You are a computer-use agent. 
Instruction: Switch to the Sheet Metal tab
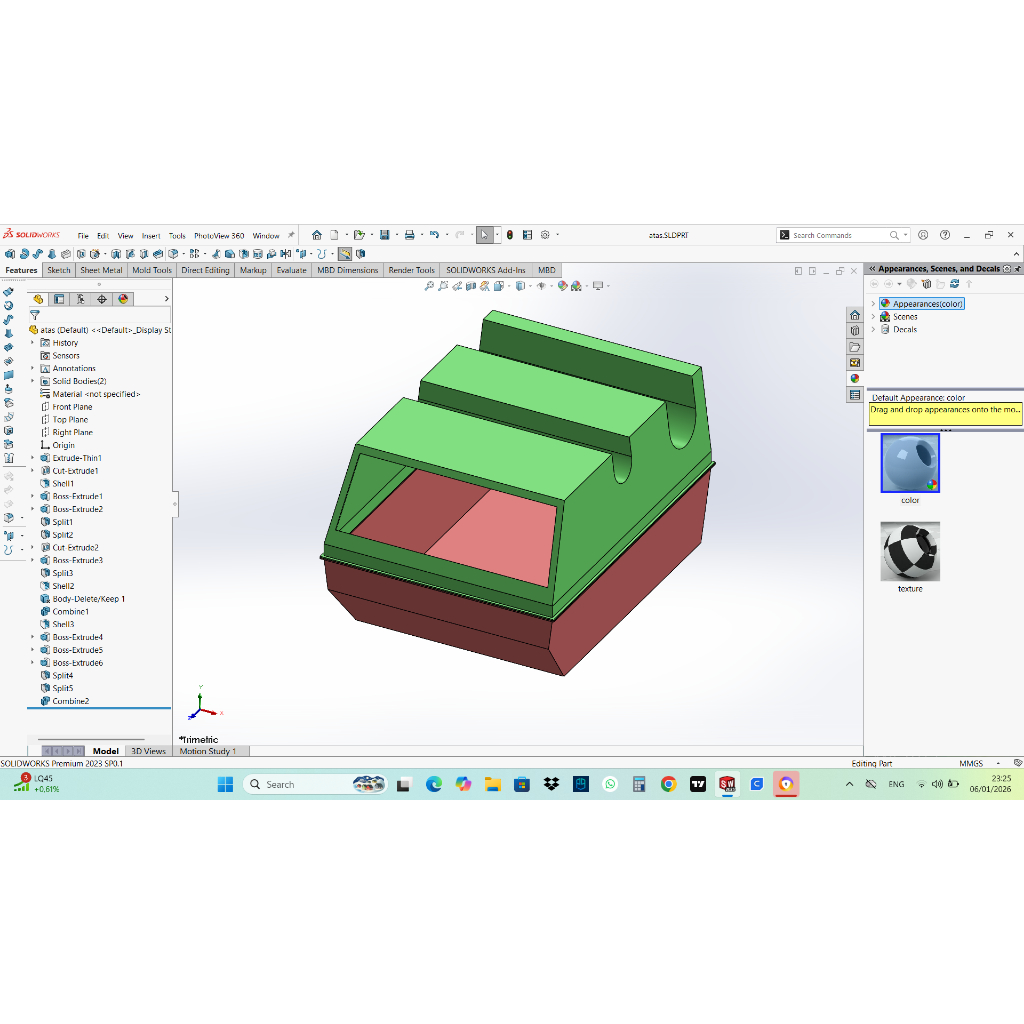[x=101, y=270]
